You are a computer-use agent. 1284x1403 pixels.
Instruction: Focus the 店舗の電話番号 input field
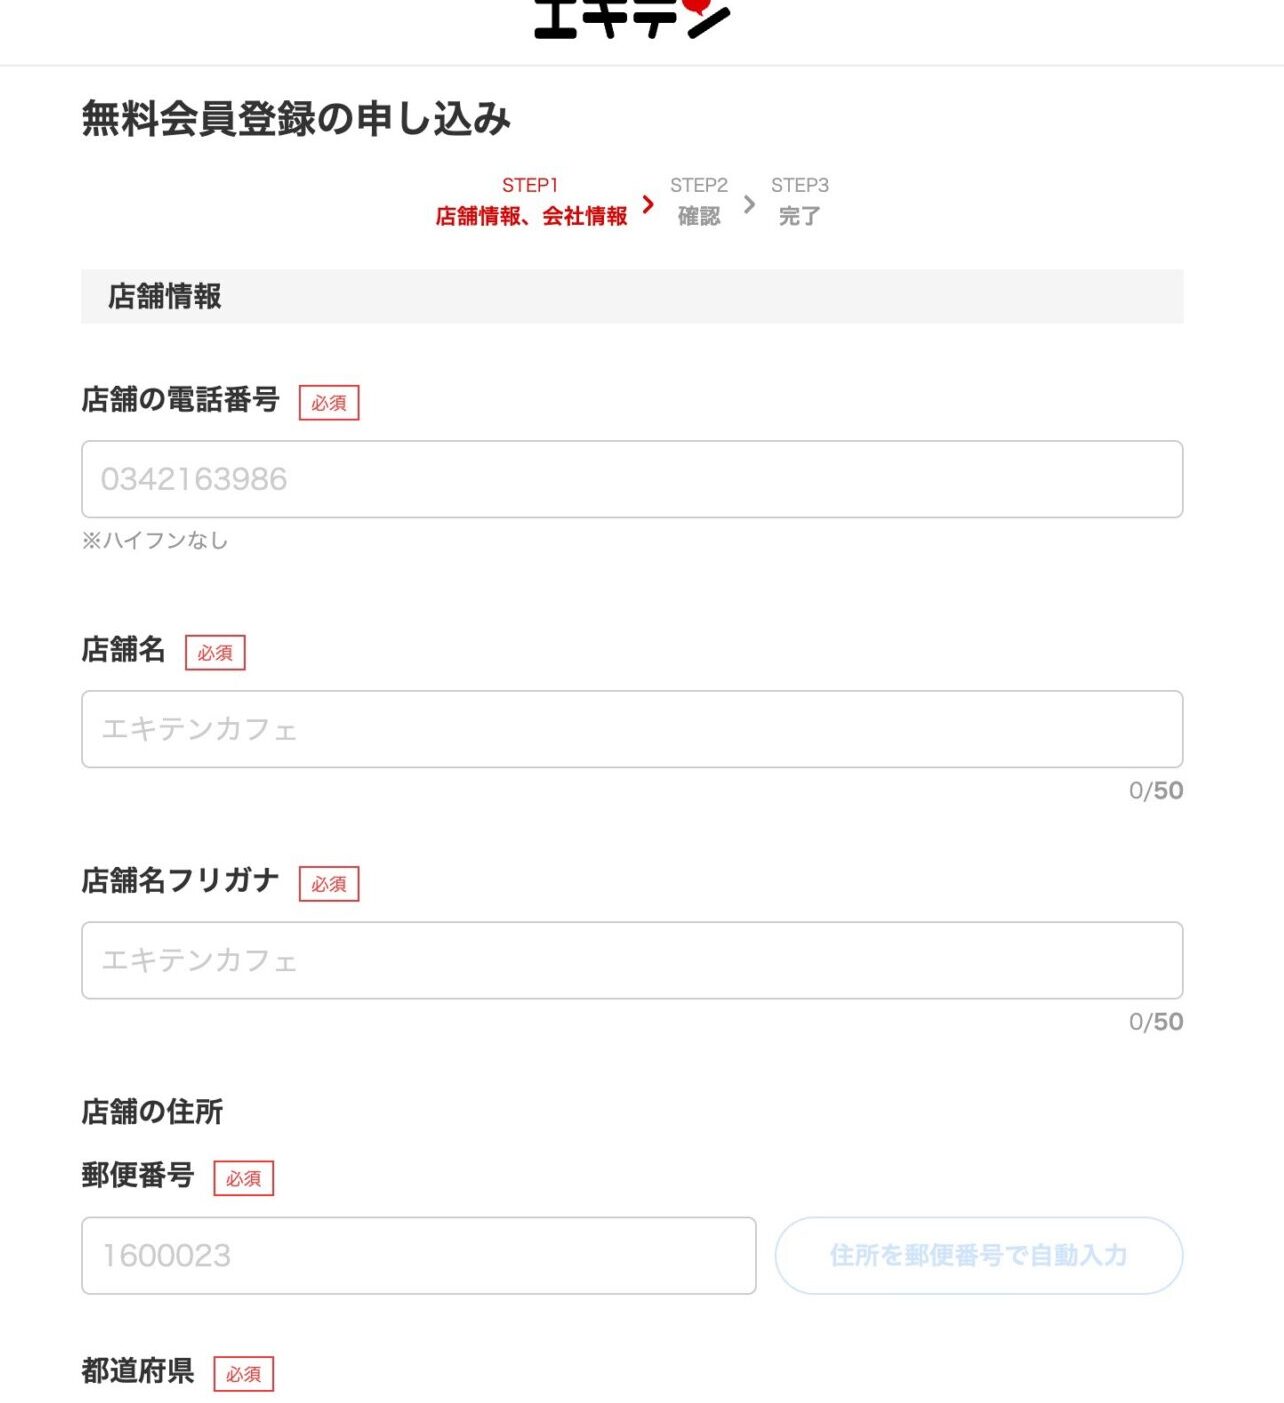[632, 479]
